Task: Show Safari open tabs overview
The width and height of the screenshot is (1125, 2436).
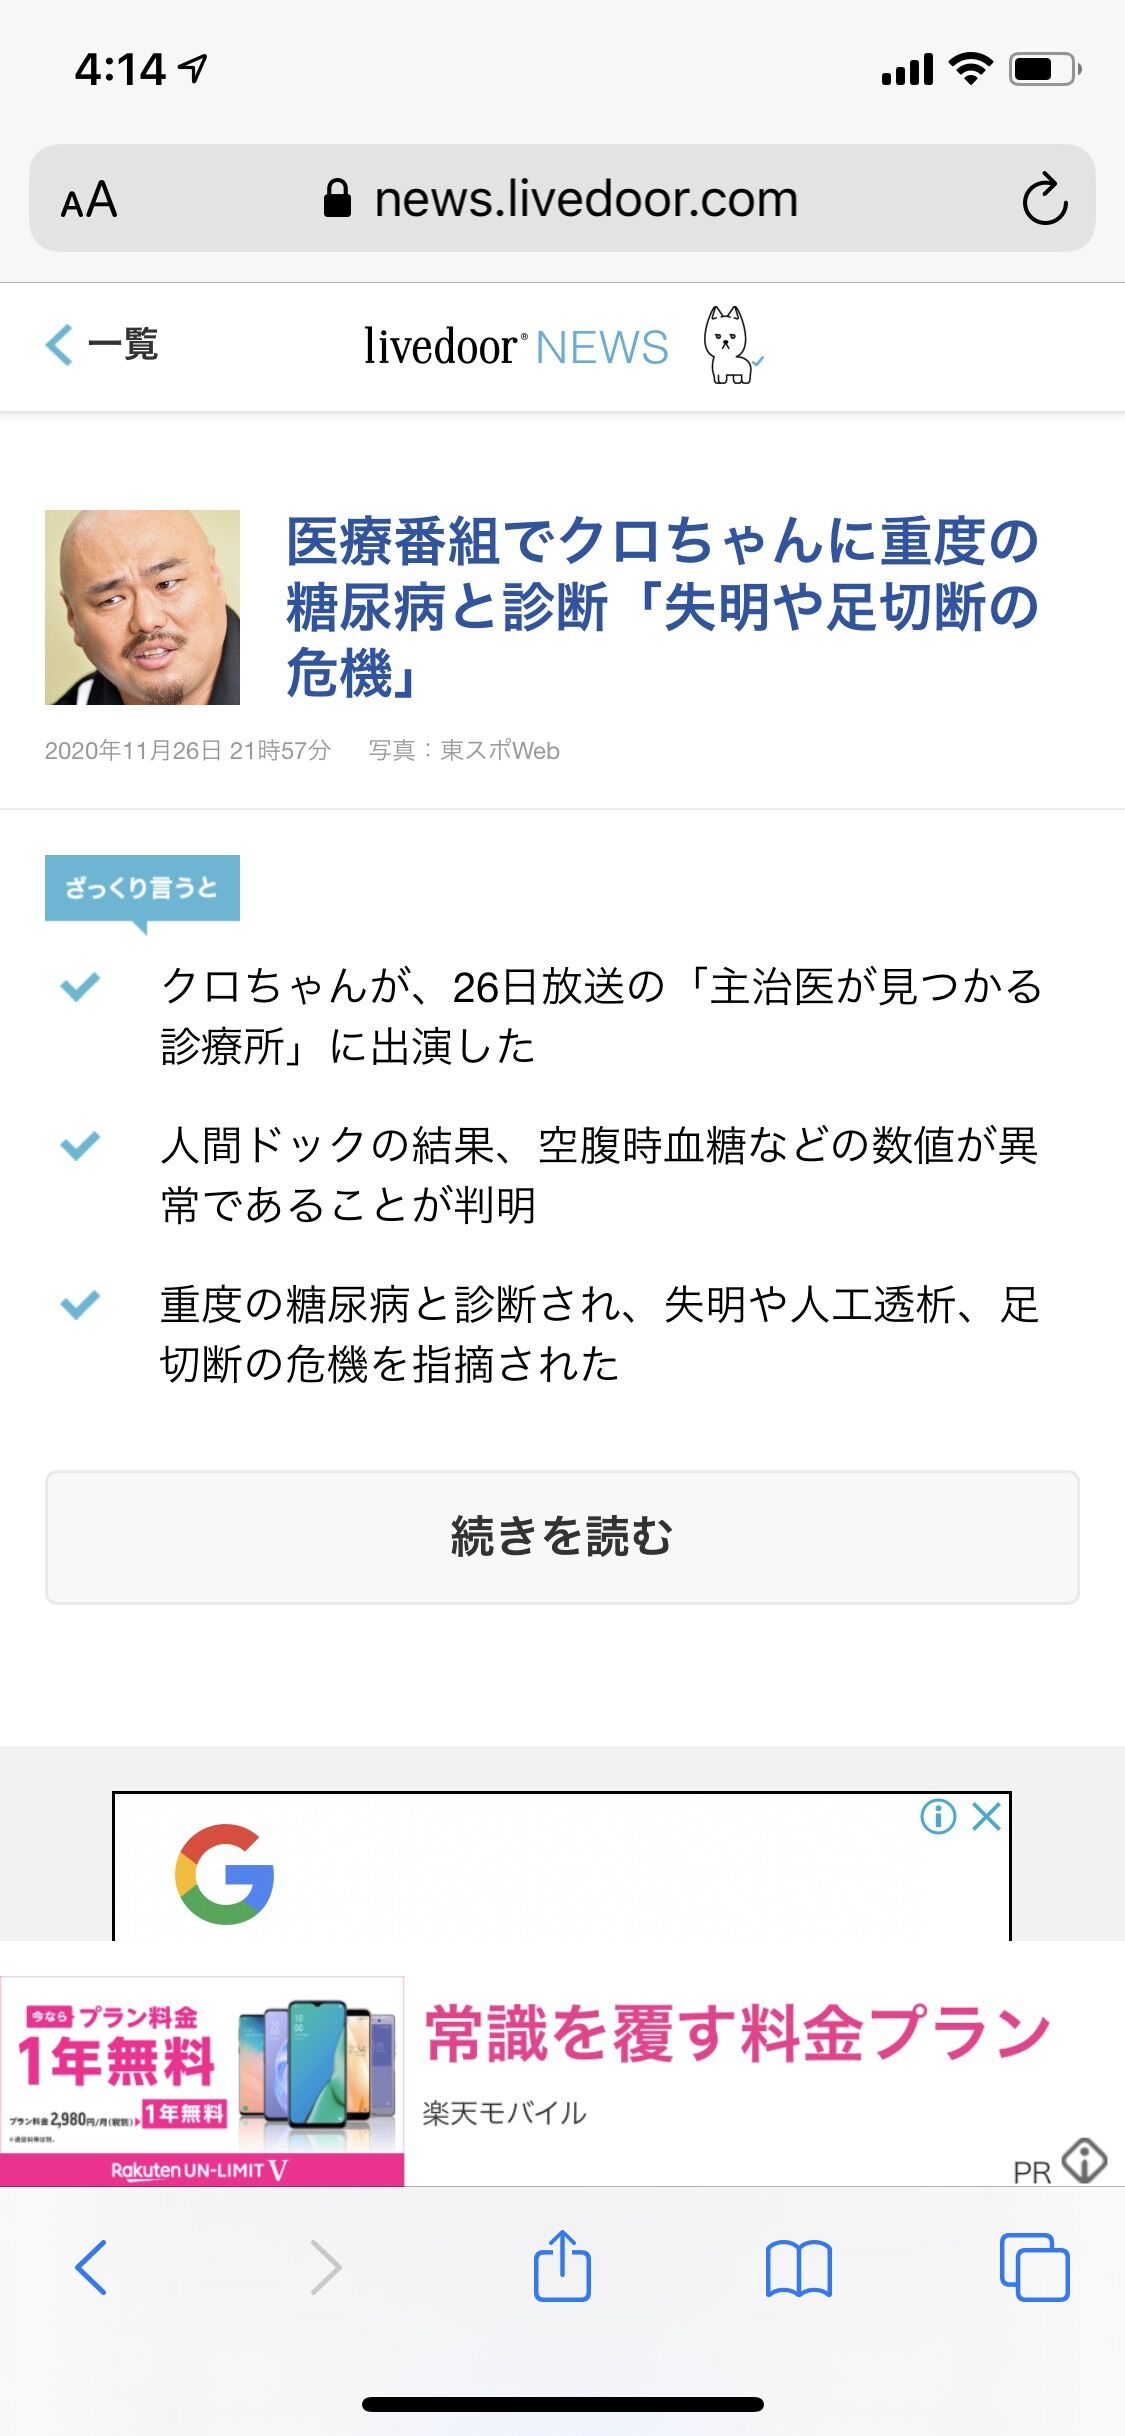Action: [1035, 2267]
